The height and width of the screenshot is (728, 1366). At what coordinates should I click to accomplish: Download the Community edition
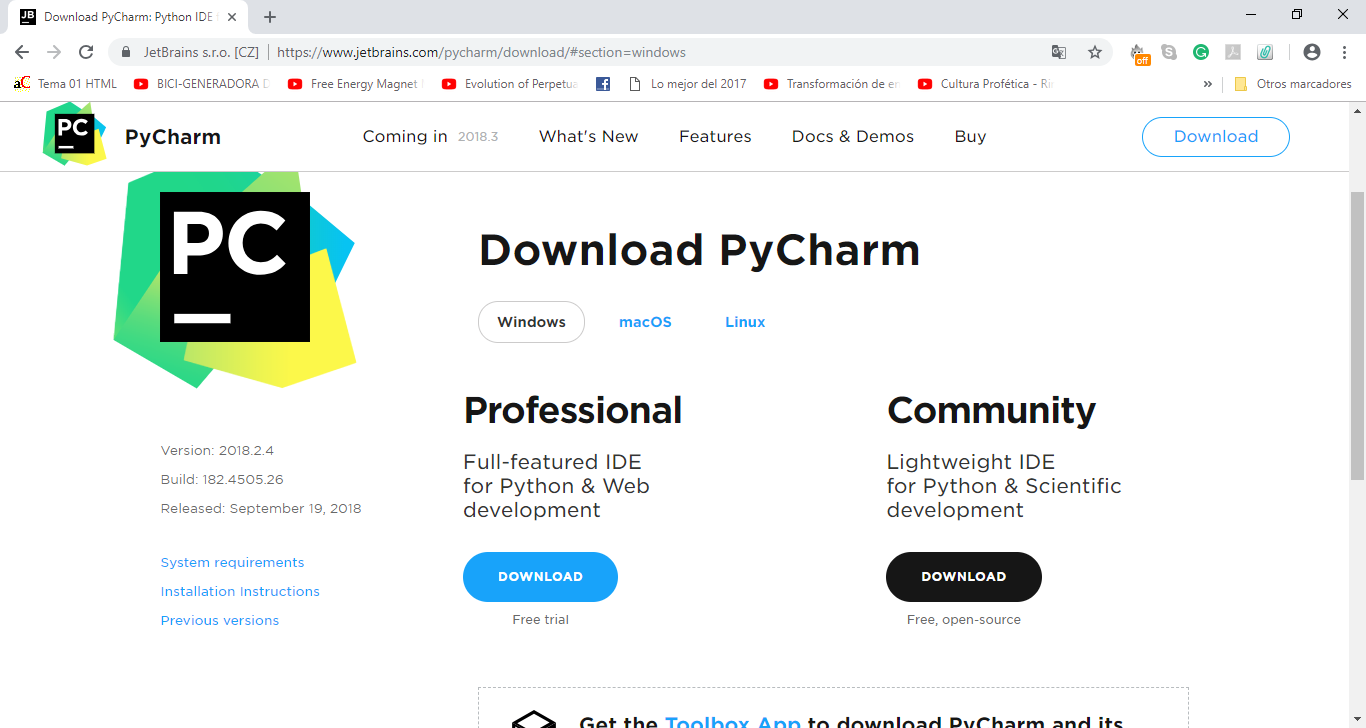pos(963,577)
